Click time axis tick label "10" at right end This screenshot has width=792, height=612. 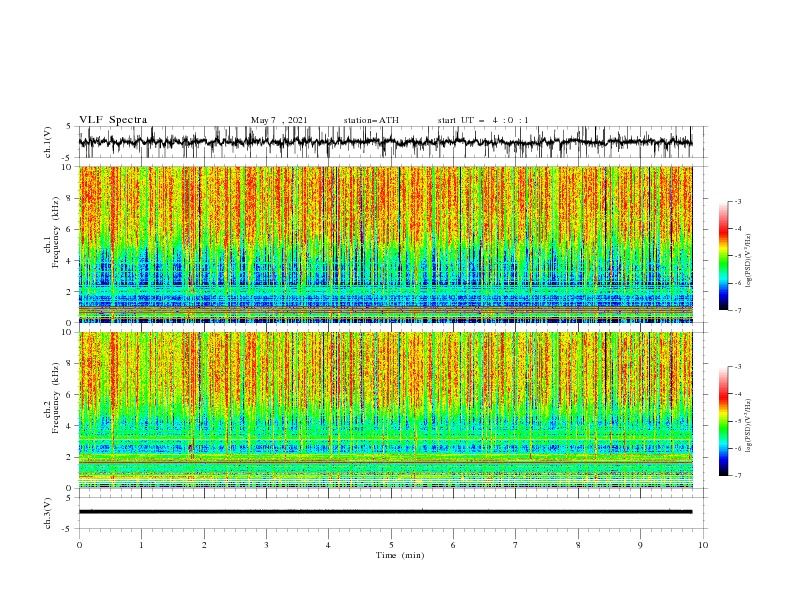point(703,545)
